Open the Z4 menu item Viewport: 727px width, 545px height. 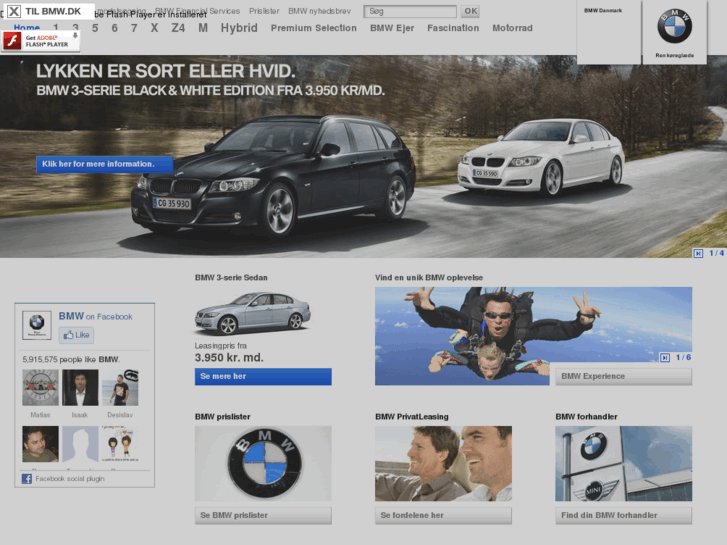[178, 28]
